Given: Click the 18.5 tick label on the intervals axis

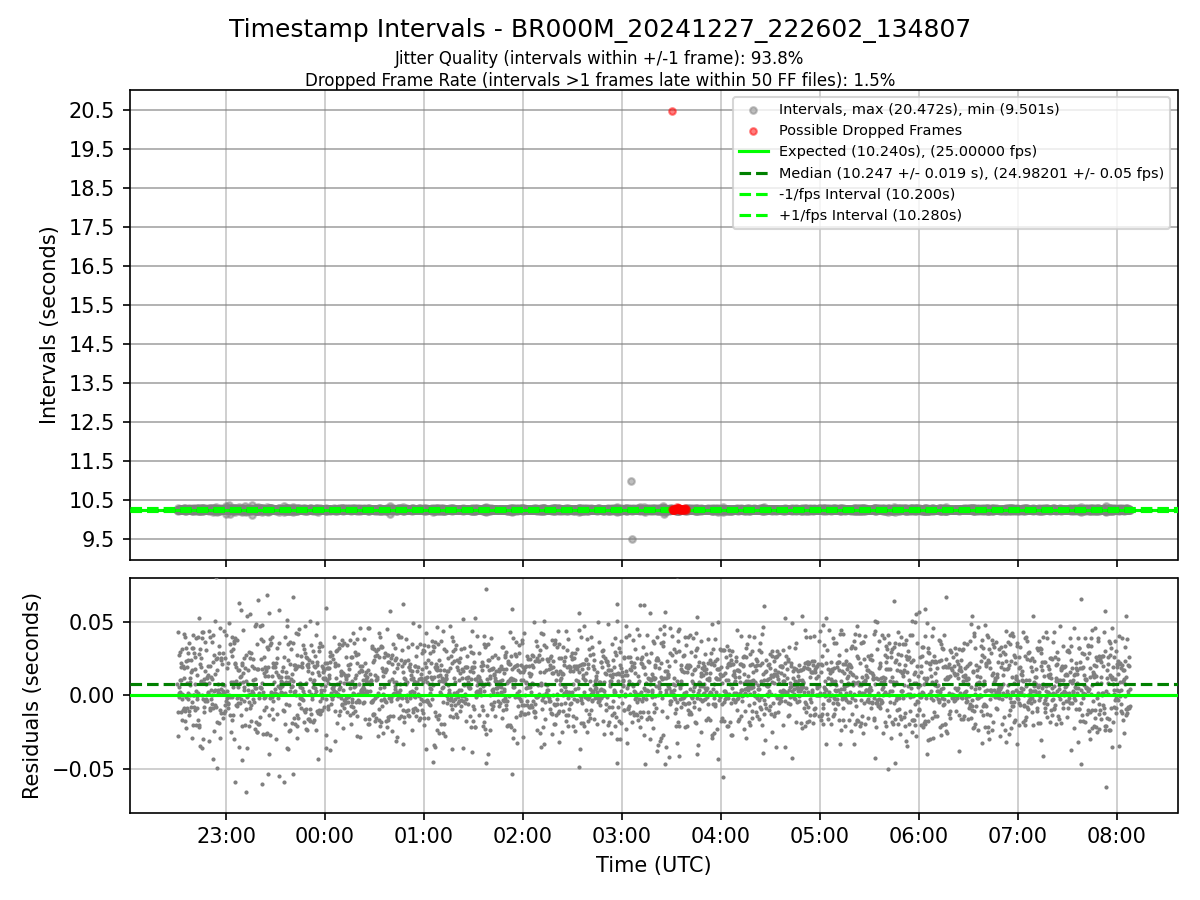Looking at the screenshot, I should pyautogui.click(x=92, y=188).
